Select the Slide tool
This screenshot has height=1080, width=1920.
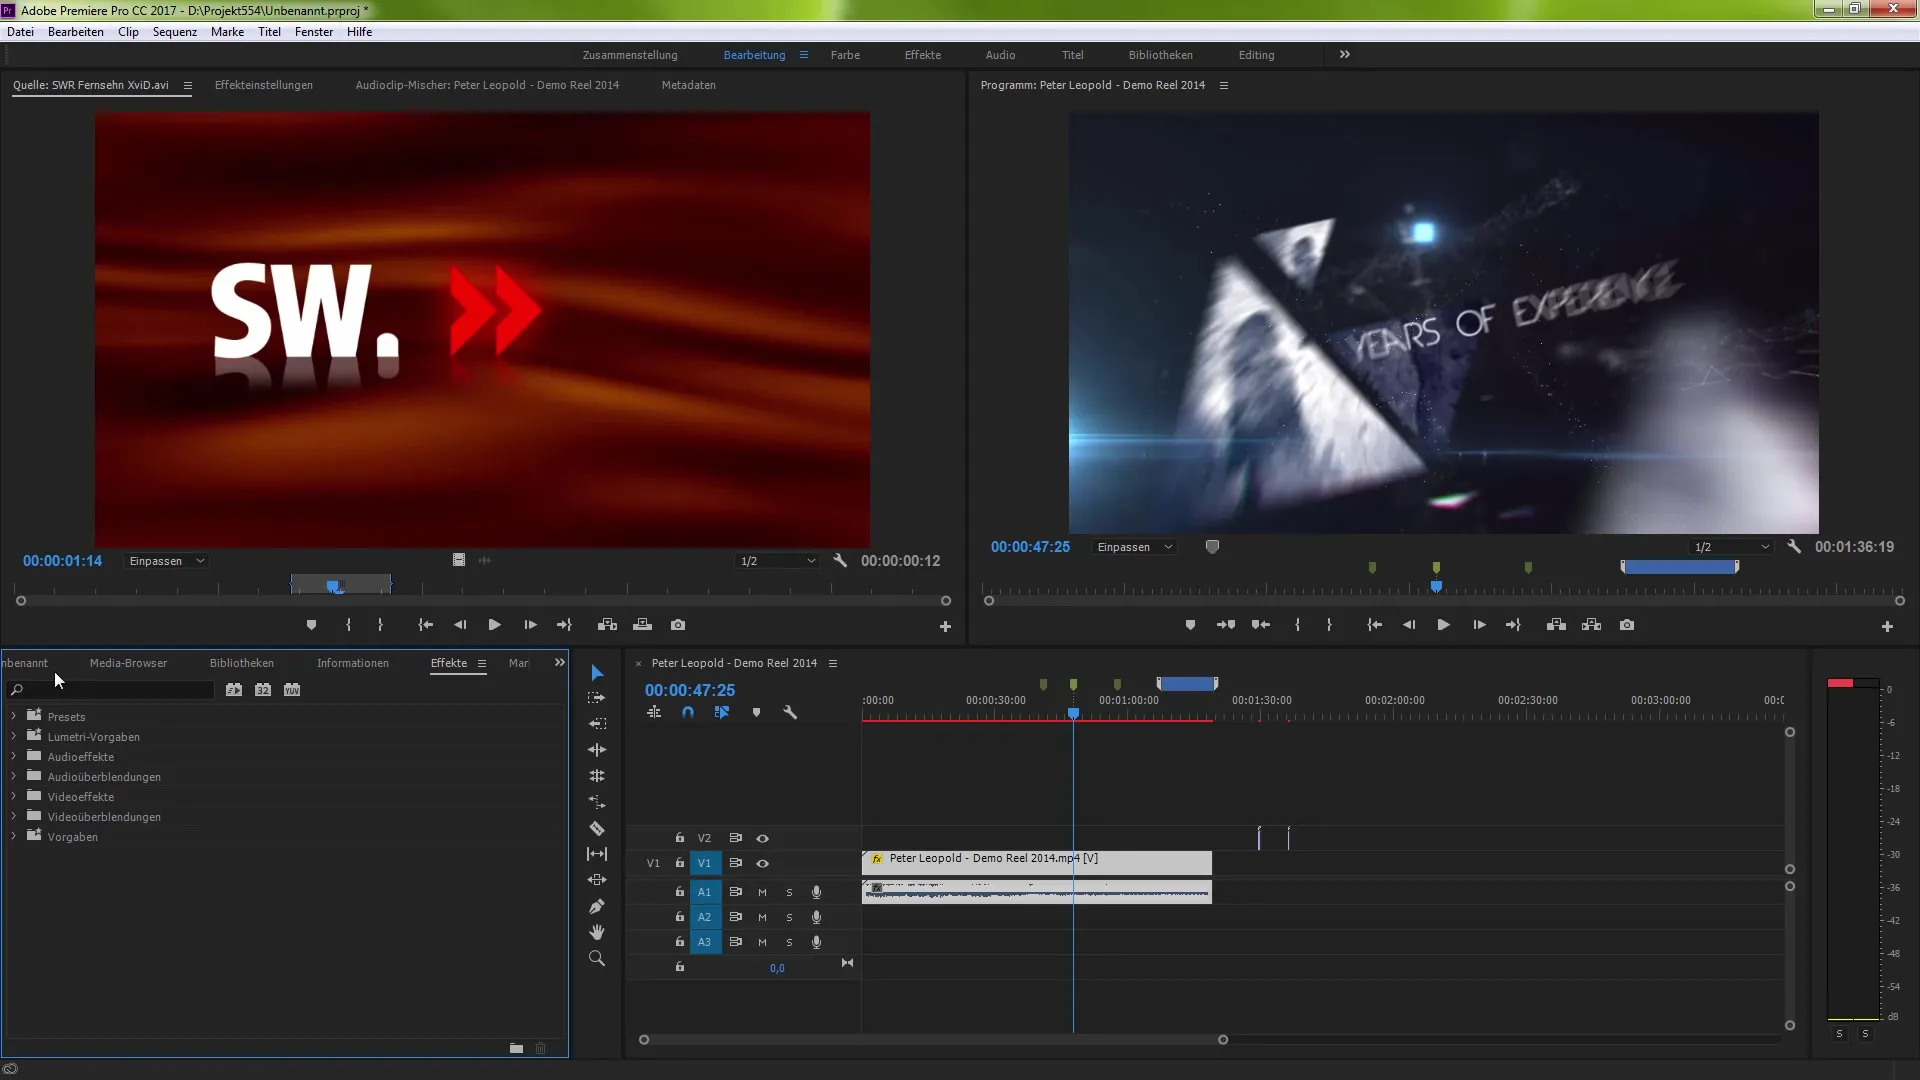597,880
